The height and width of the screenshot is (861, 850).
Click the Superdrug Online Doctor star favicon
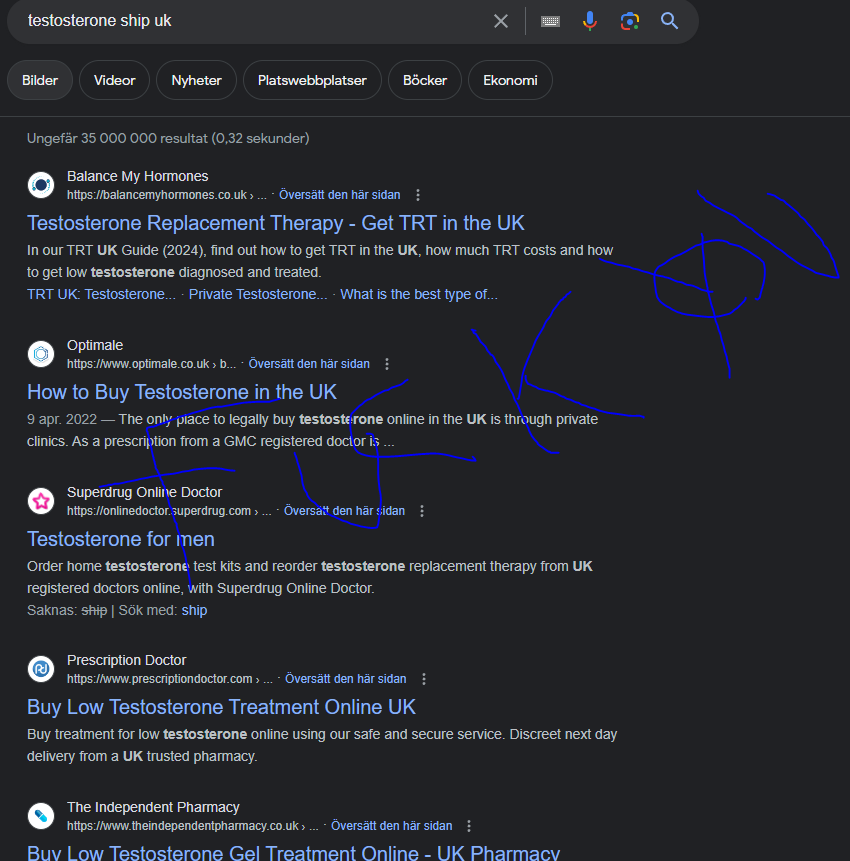point(41,501)
